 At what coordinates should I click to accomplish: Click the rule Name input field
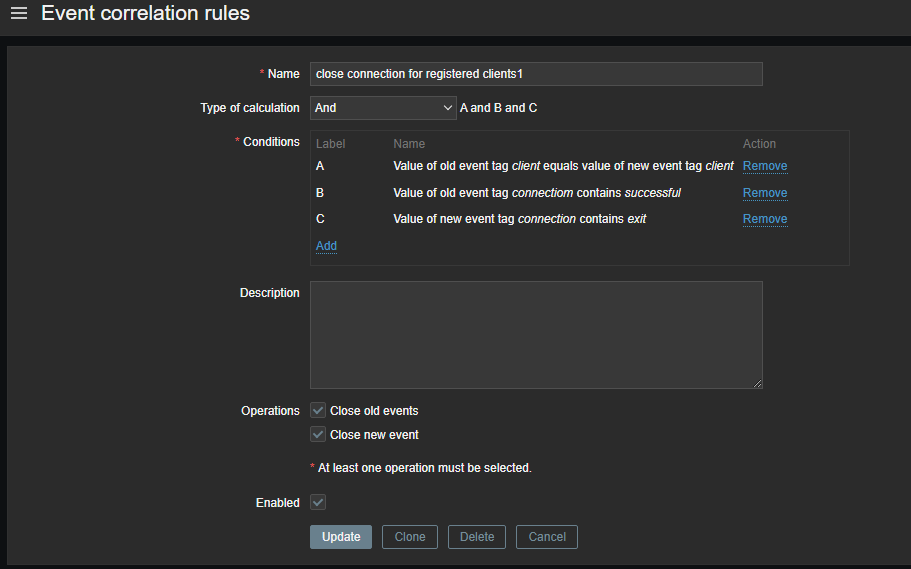click(x=536, y=74)
